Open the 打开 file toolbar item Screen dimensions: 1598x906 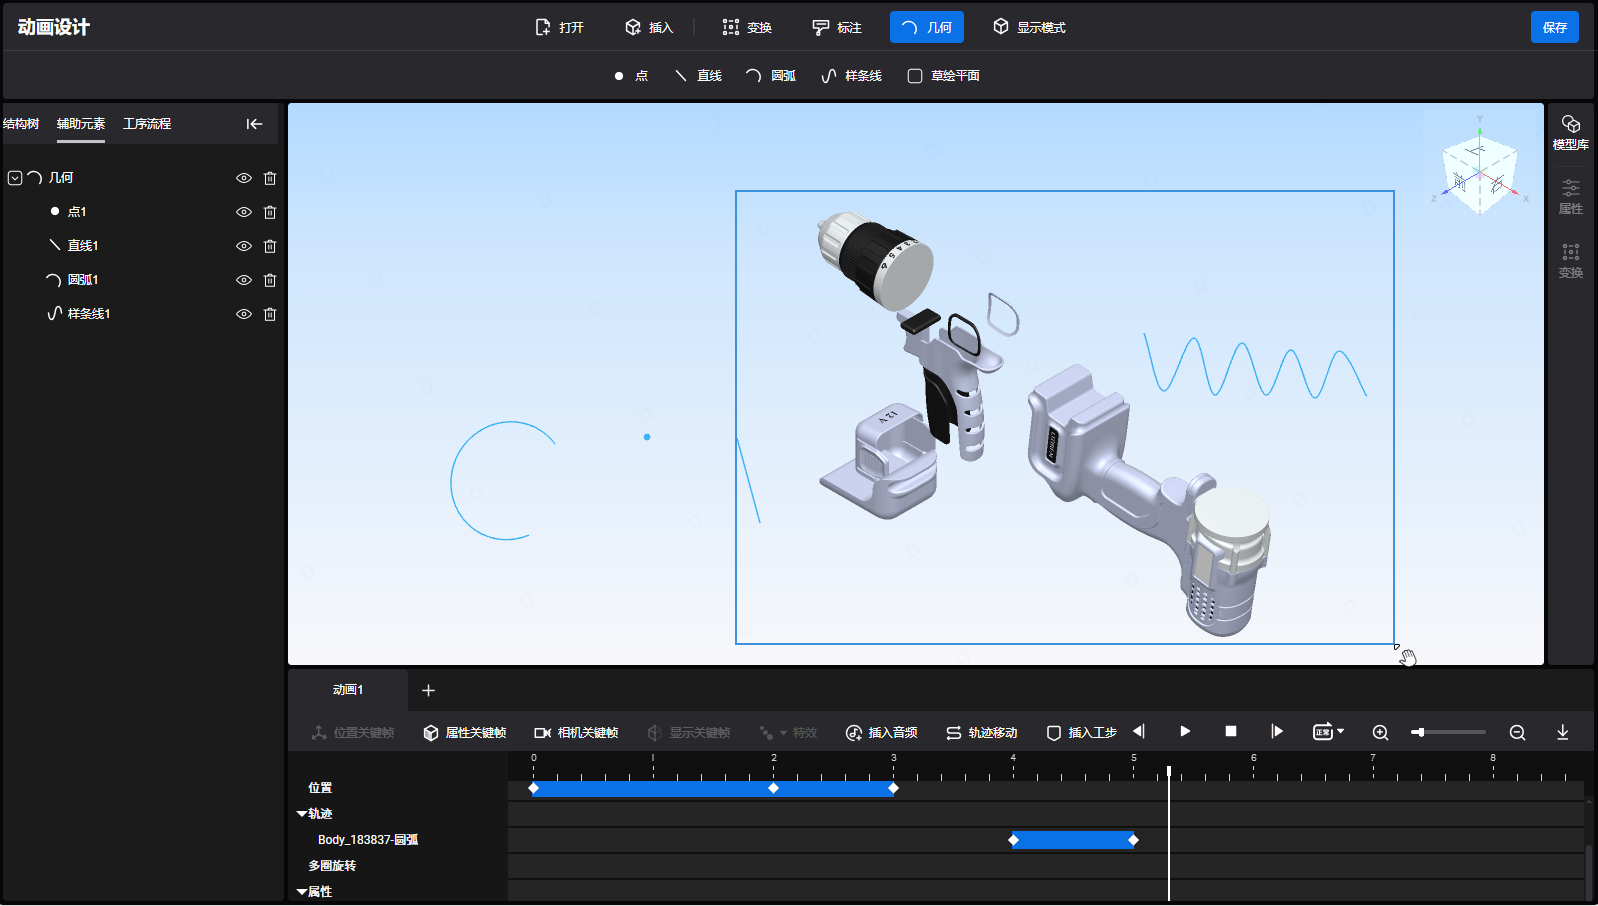559,27
